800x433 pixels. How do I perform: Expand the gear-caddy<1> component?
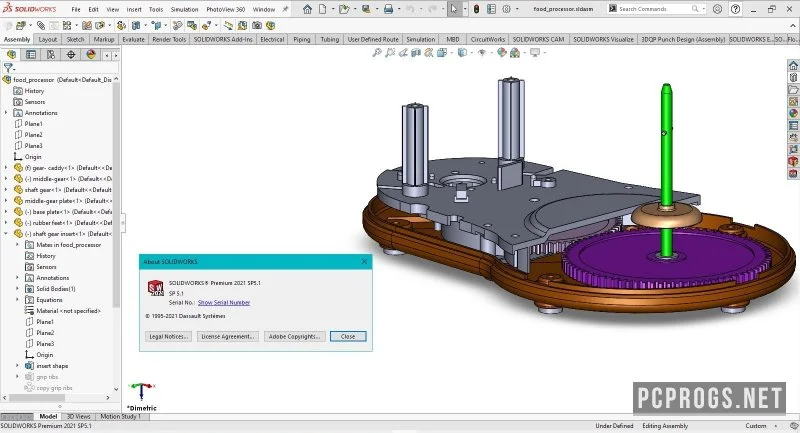pos(6,168)
